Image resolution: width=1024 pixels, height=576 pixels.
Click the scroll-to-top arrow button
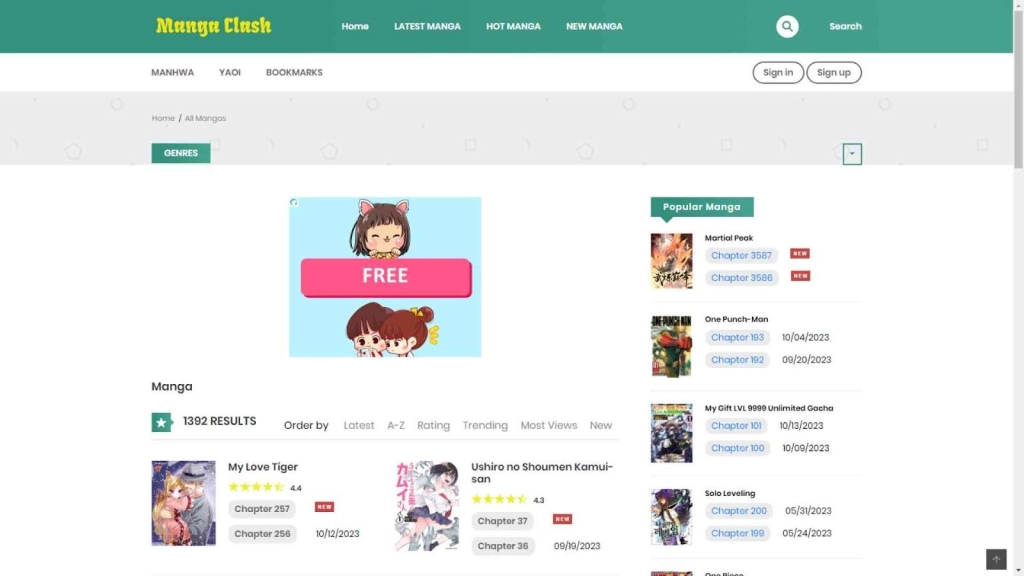click(x=996, y=559)
